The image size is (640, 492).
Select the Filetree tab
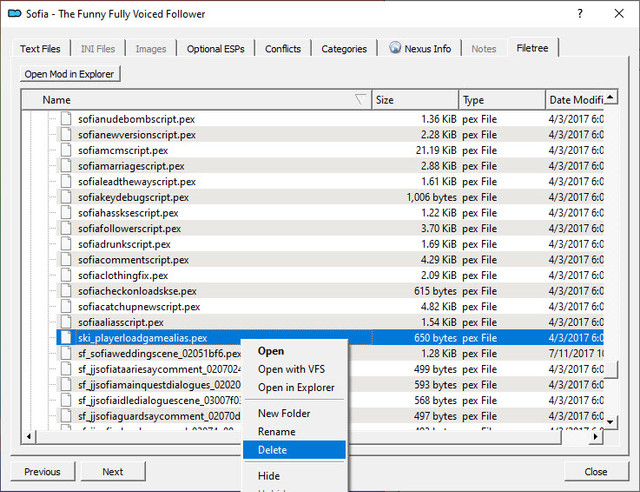pos(532,48)
